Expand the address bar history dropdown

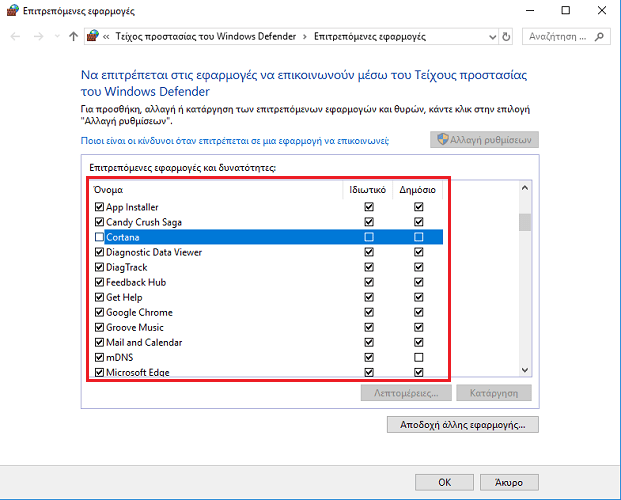click(x=492, y=37)
